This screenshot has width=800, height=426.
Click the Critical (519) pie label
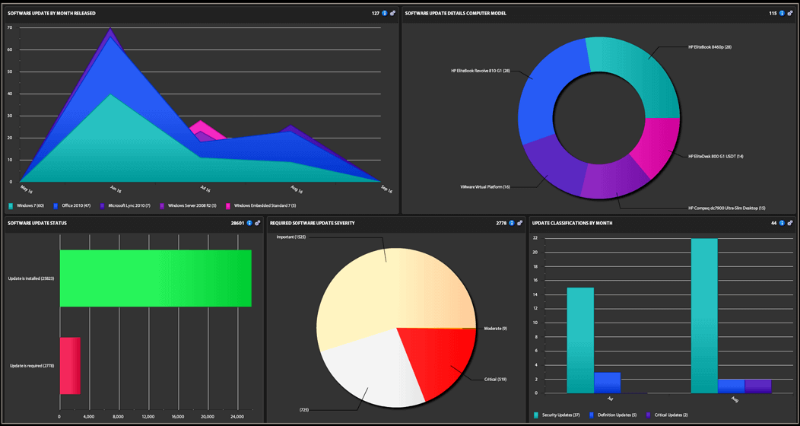coord(495,379)
